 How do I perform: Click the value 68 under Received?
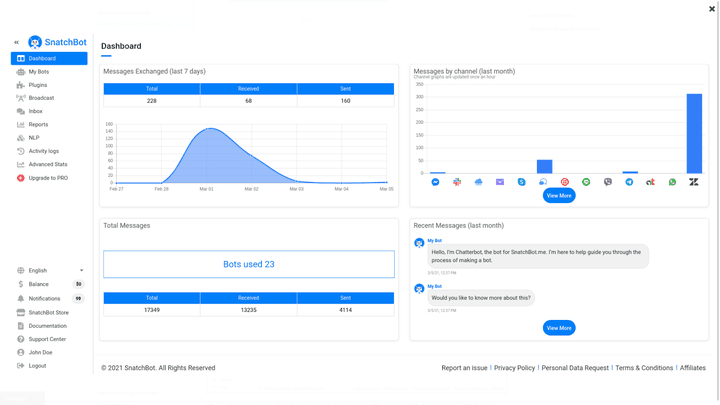[x=248, y=101]
